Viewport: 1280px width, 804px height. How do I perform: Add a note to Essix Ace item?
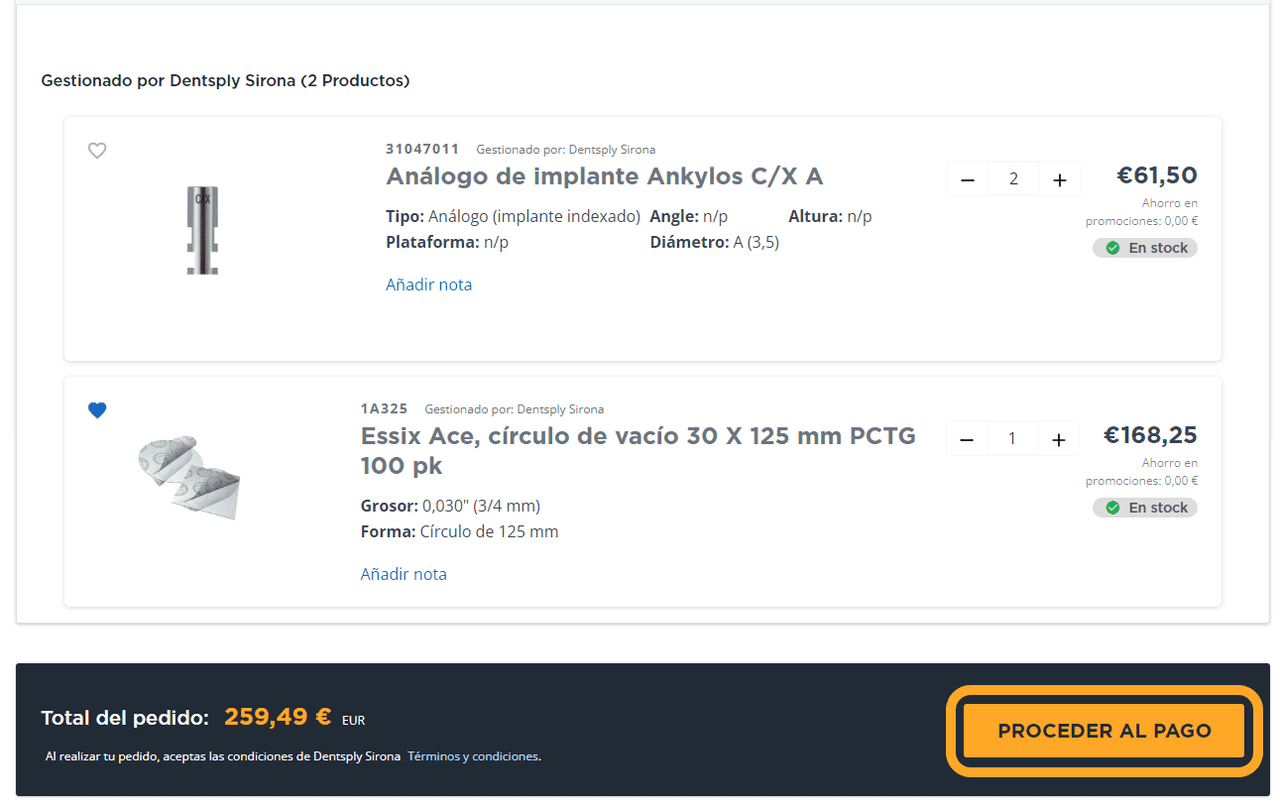(403, 574)
